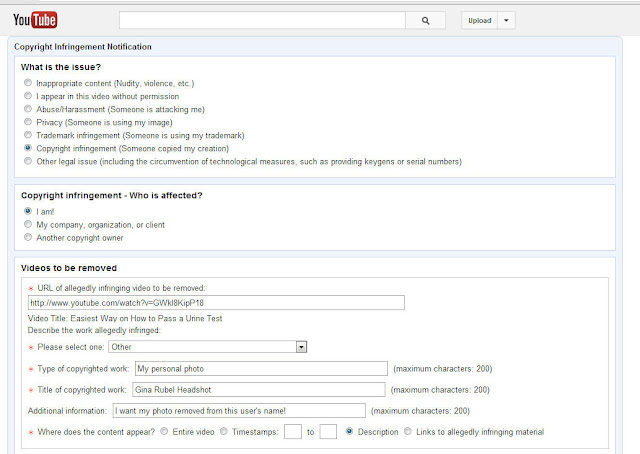Choose Privacy (Someone is using my image)
The width and height of the screenshot is (640, 454).
point(28,122)
